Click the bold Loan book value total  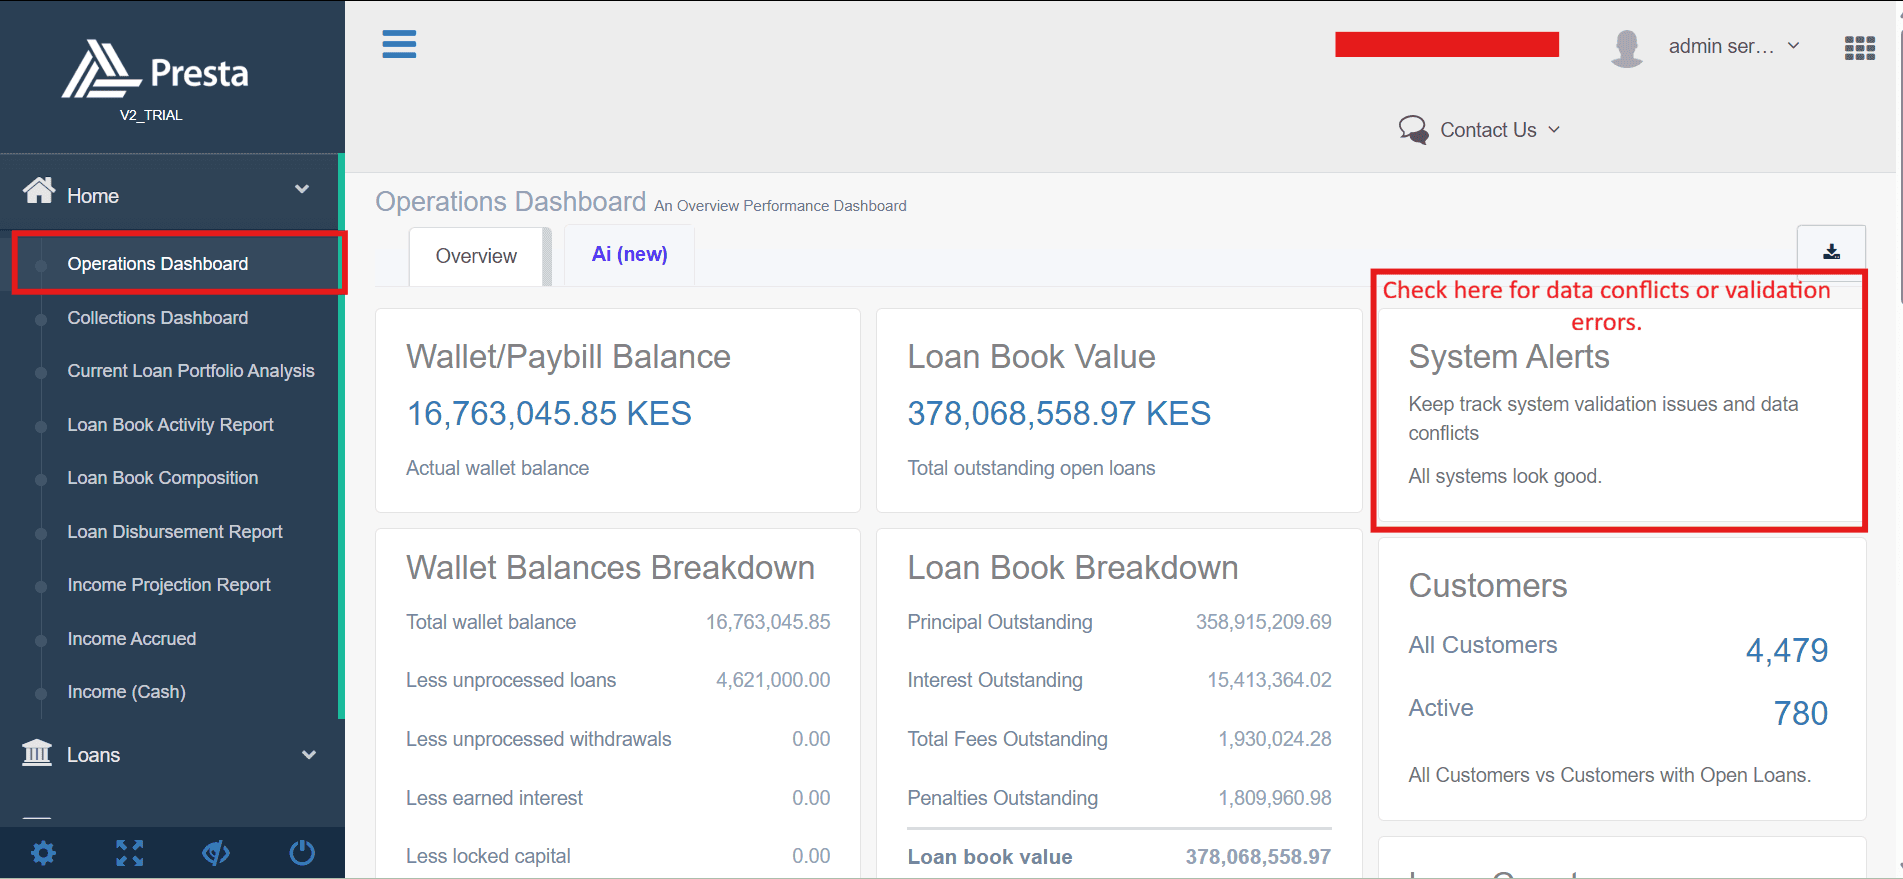click(x=1258, y=857)
